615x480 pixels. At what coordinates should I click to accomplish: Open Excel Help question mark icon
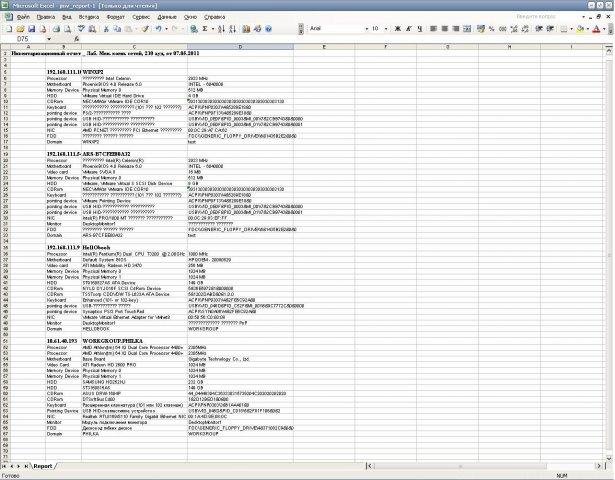pos(269,29)
